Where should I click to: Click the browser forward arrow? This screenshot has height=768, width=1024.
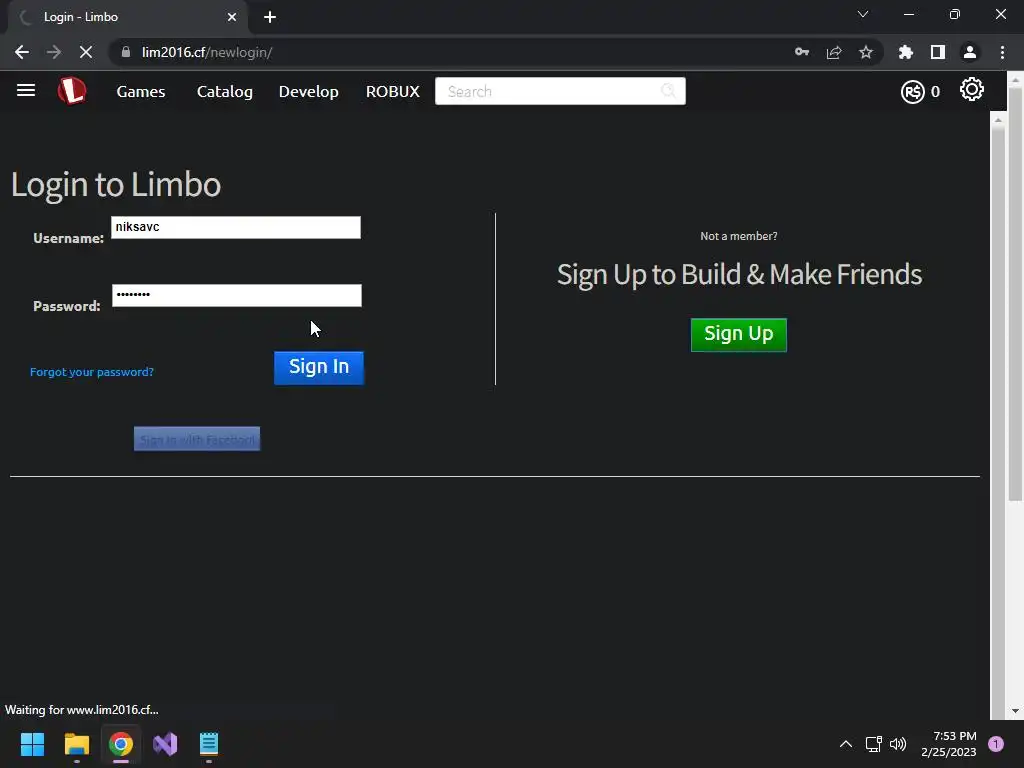(54, 52)
